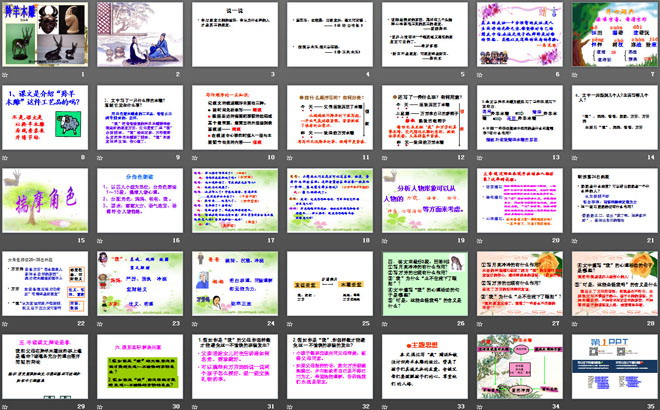Click the animation star under slide 6
Viewport: 660px width, 410px height.
[480, 75]
